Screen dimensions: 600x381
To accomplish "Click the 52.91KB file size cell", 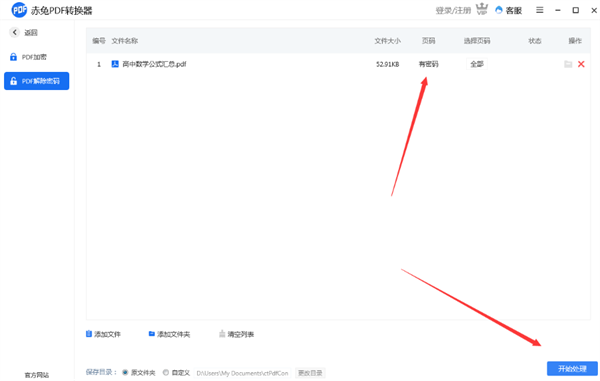I will 387,64.
